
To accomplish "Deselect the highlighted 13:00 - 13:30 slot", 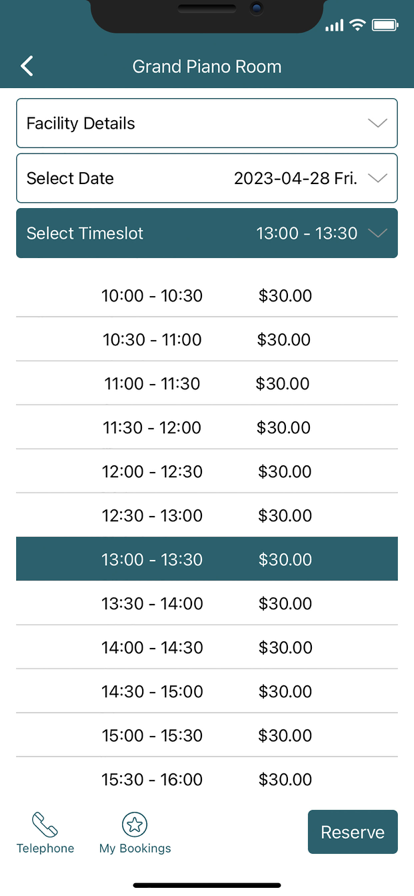I will [x=207, y=559].
